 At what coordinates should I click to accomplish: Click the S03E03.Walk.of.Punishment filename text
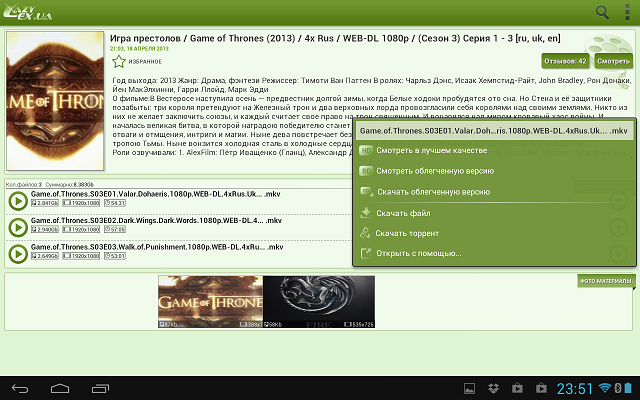tap(157, 247)
